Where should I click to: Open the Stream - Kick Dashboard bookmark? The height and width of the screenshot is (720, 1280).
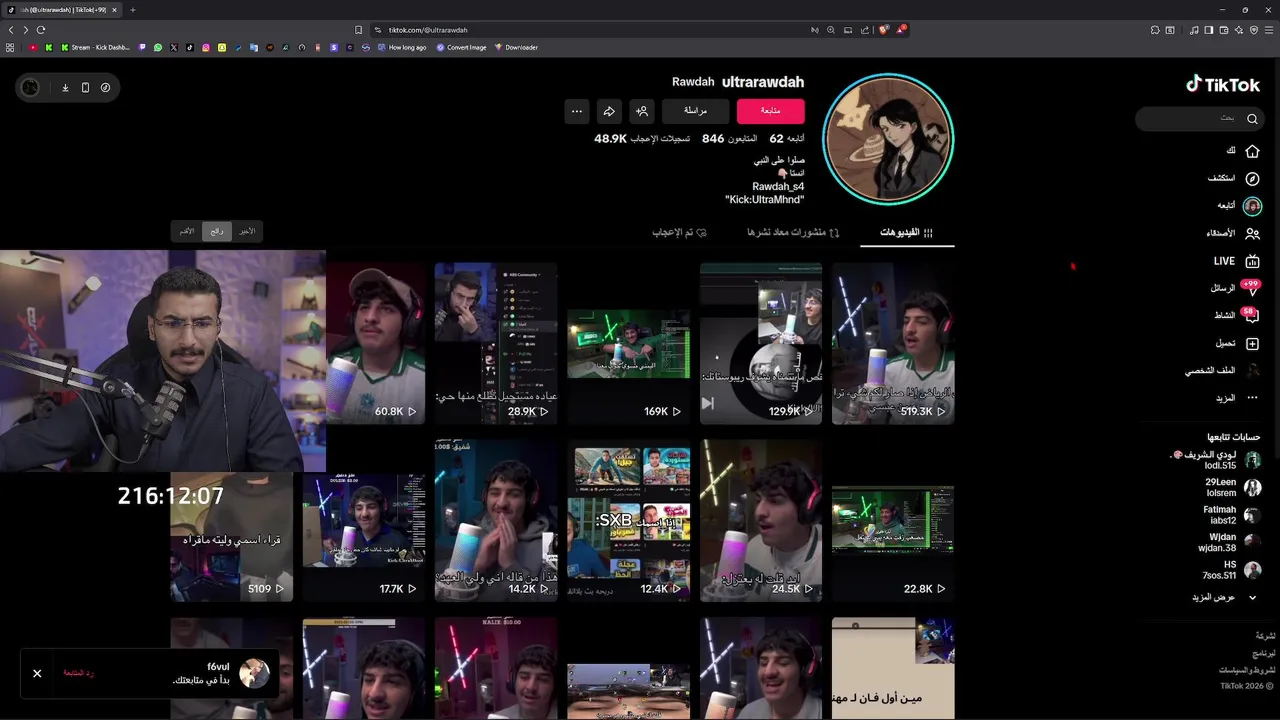[x=96, y=47]
